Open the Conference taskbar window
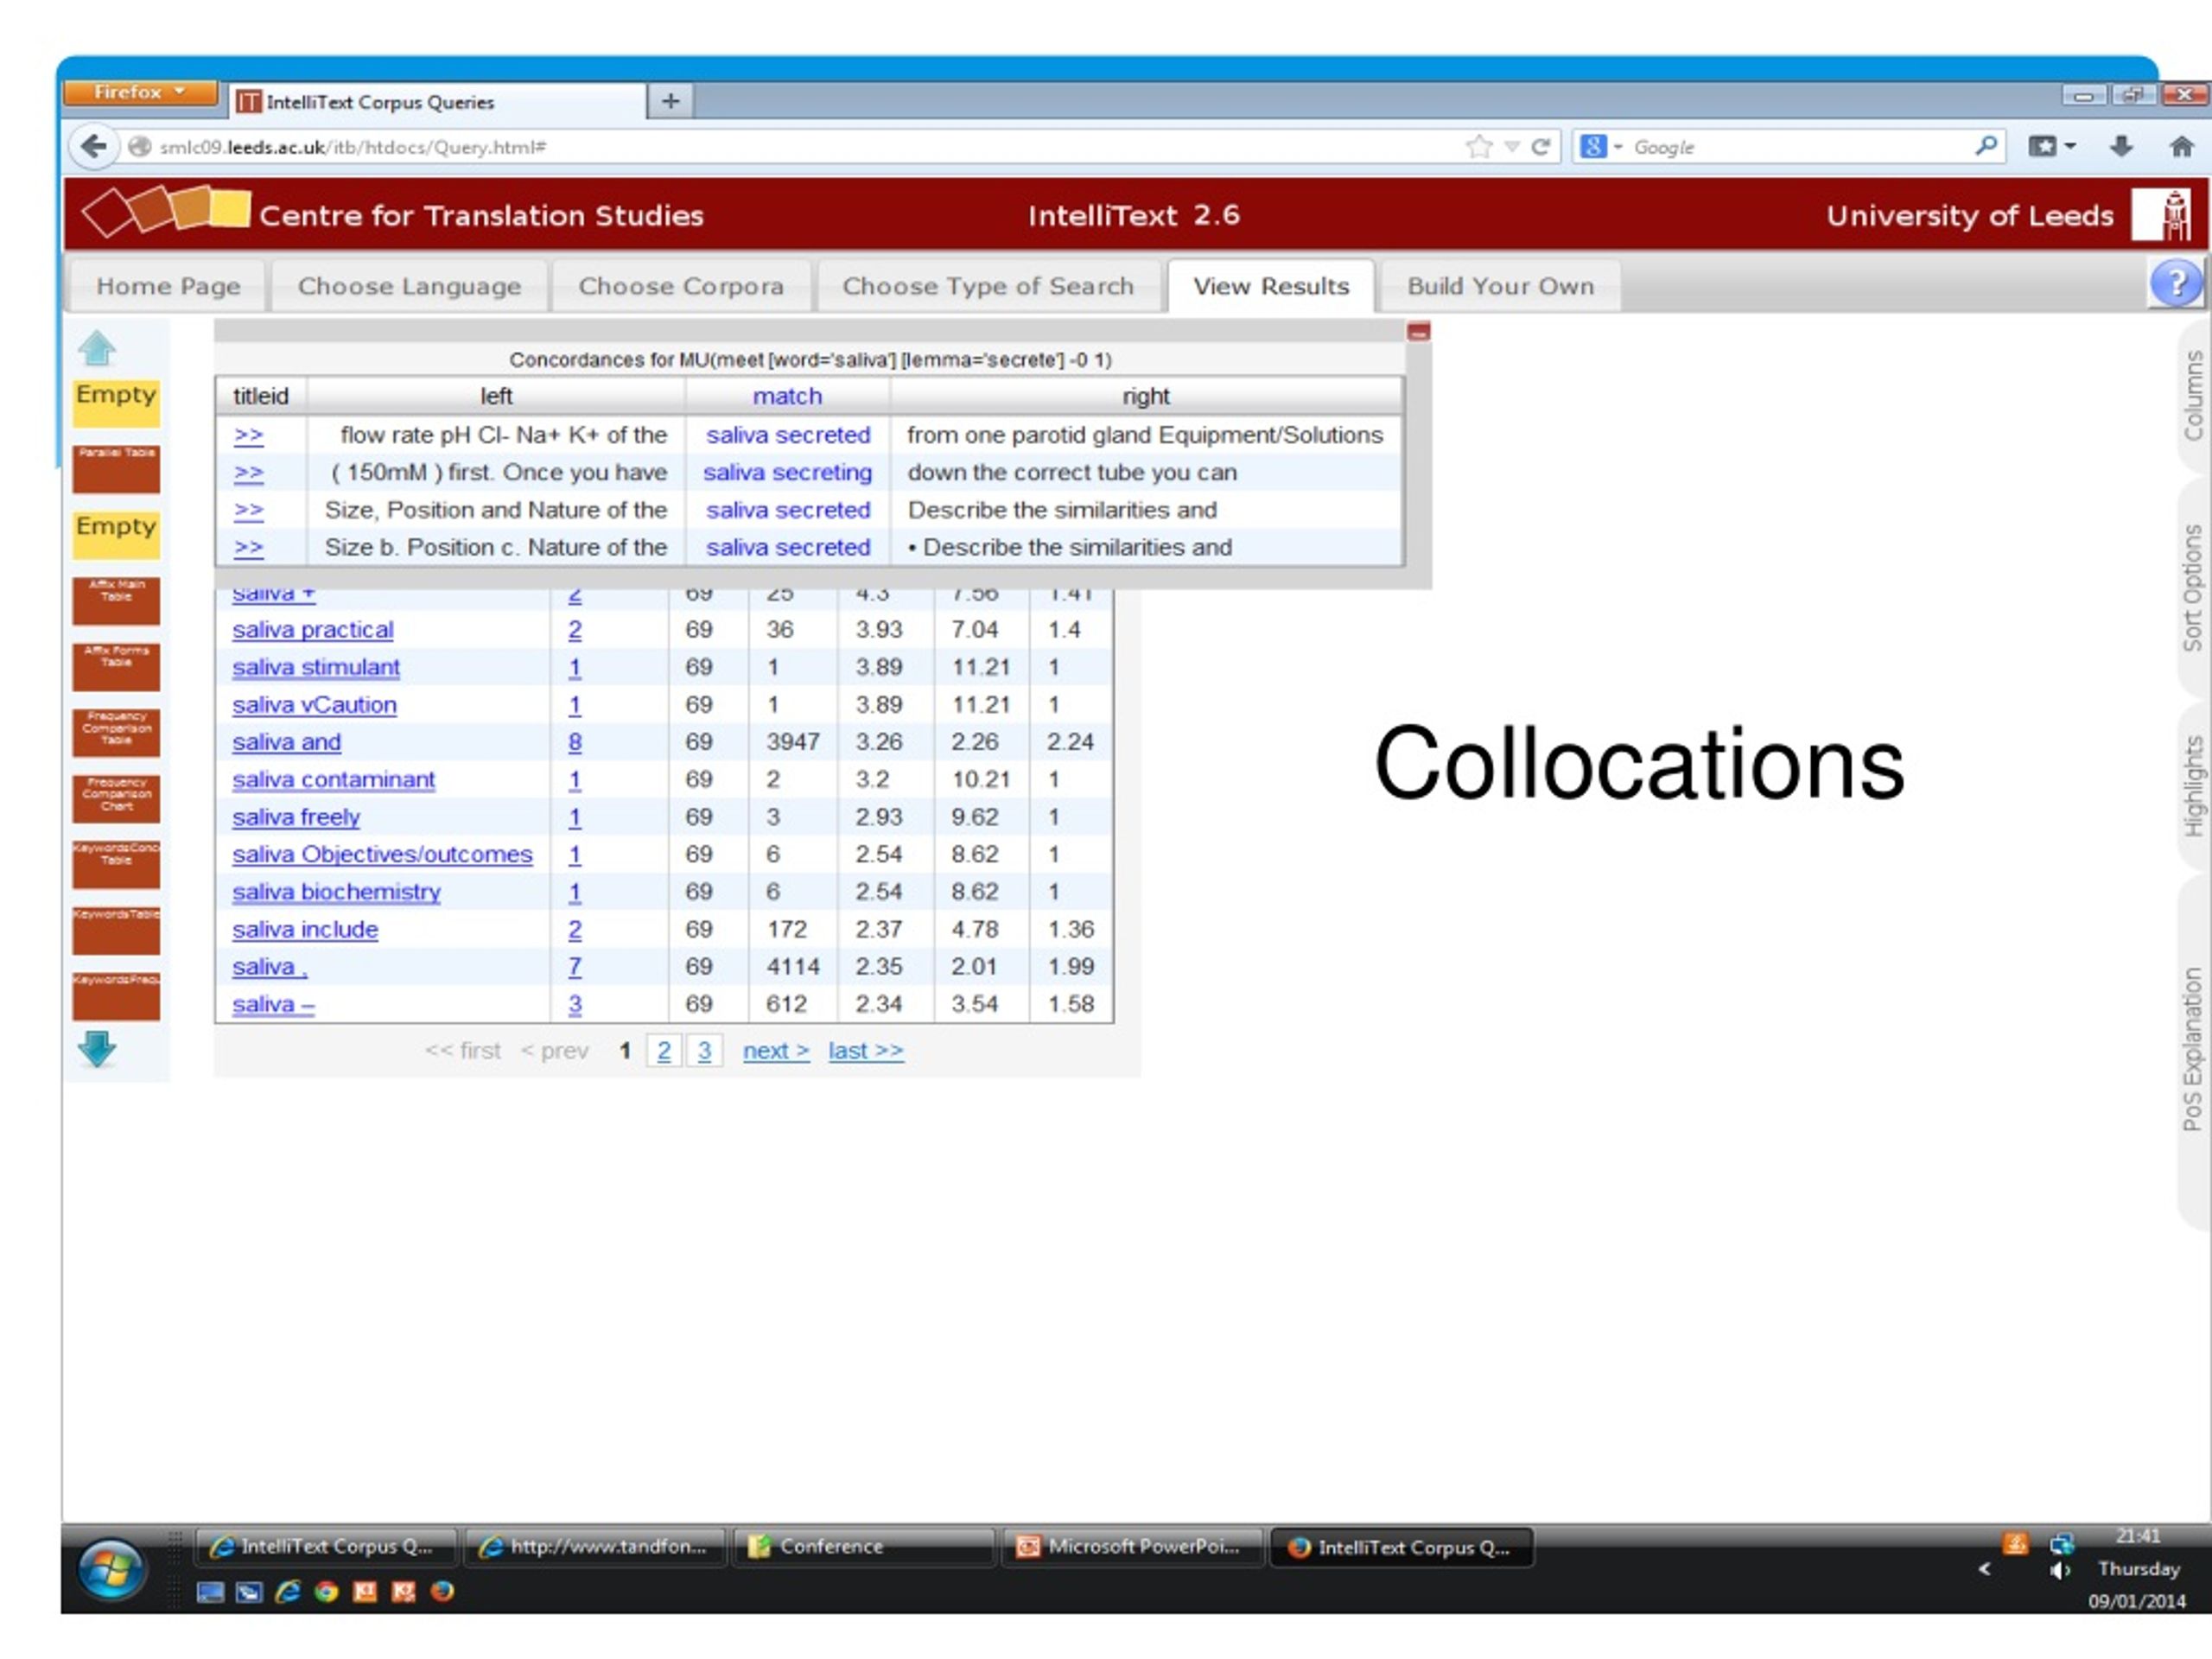Image resolution: width=2212 pixels, height=1659 pixels. [864, 1547]
